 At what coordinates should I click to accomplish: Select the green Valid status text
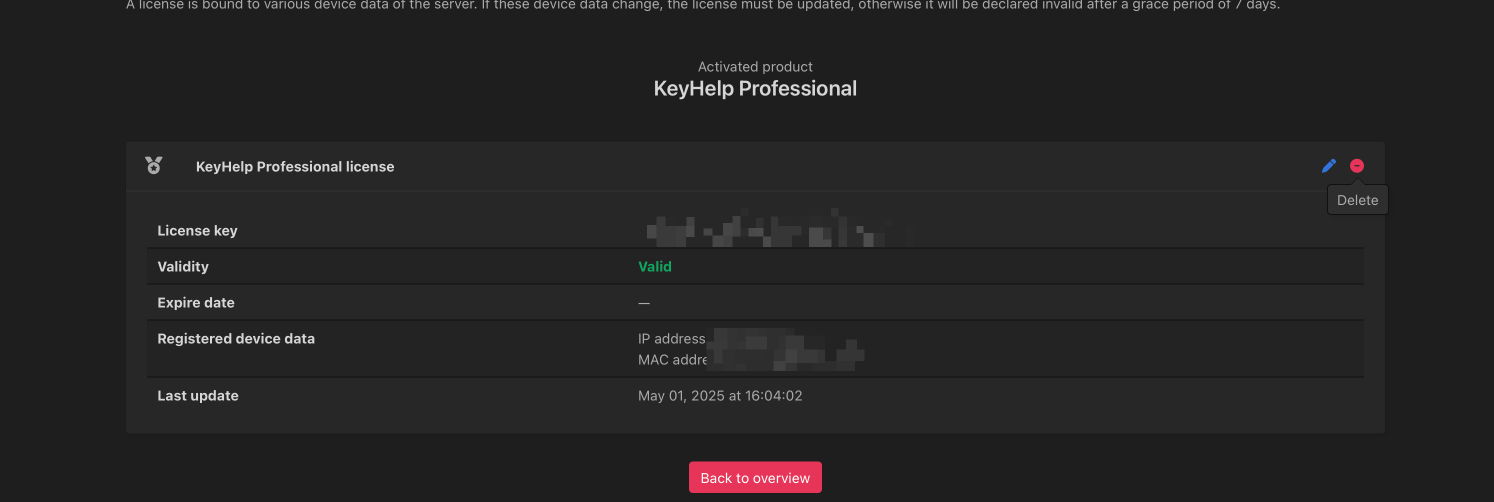coord(655,267)
